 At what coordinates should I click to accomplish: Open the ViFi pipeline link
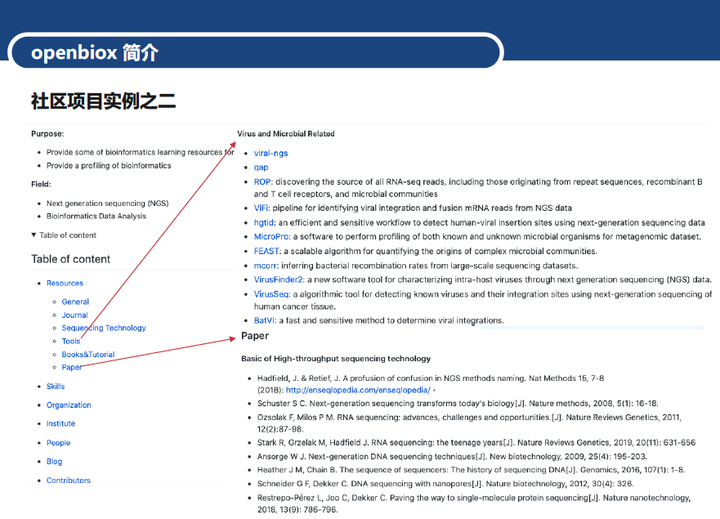click(261, 208)
